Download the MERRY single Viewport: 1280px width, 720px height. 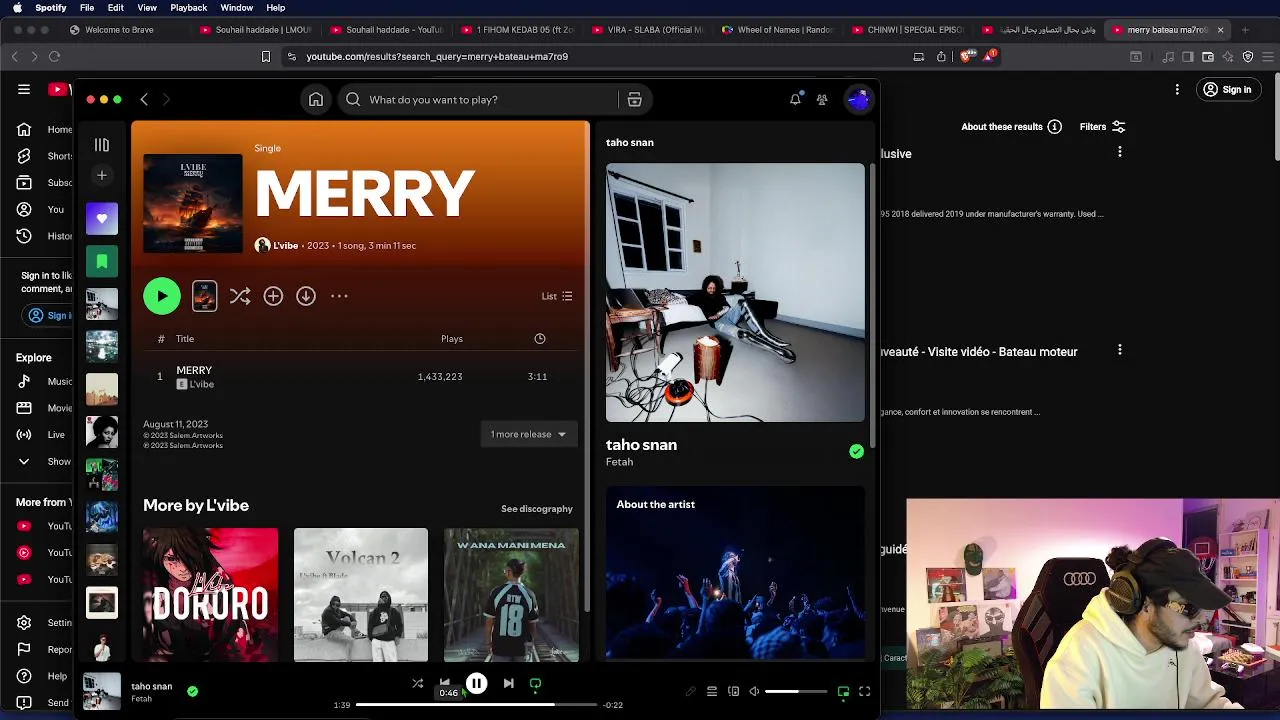click(306, 296)
